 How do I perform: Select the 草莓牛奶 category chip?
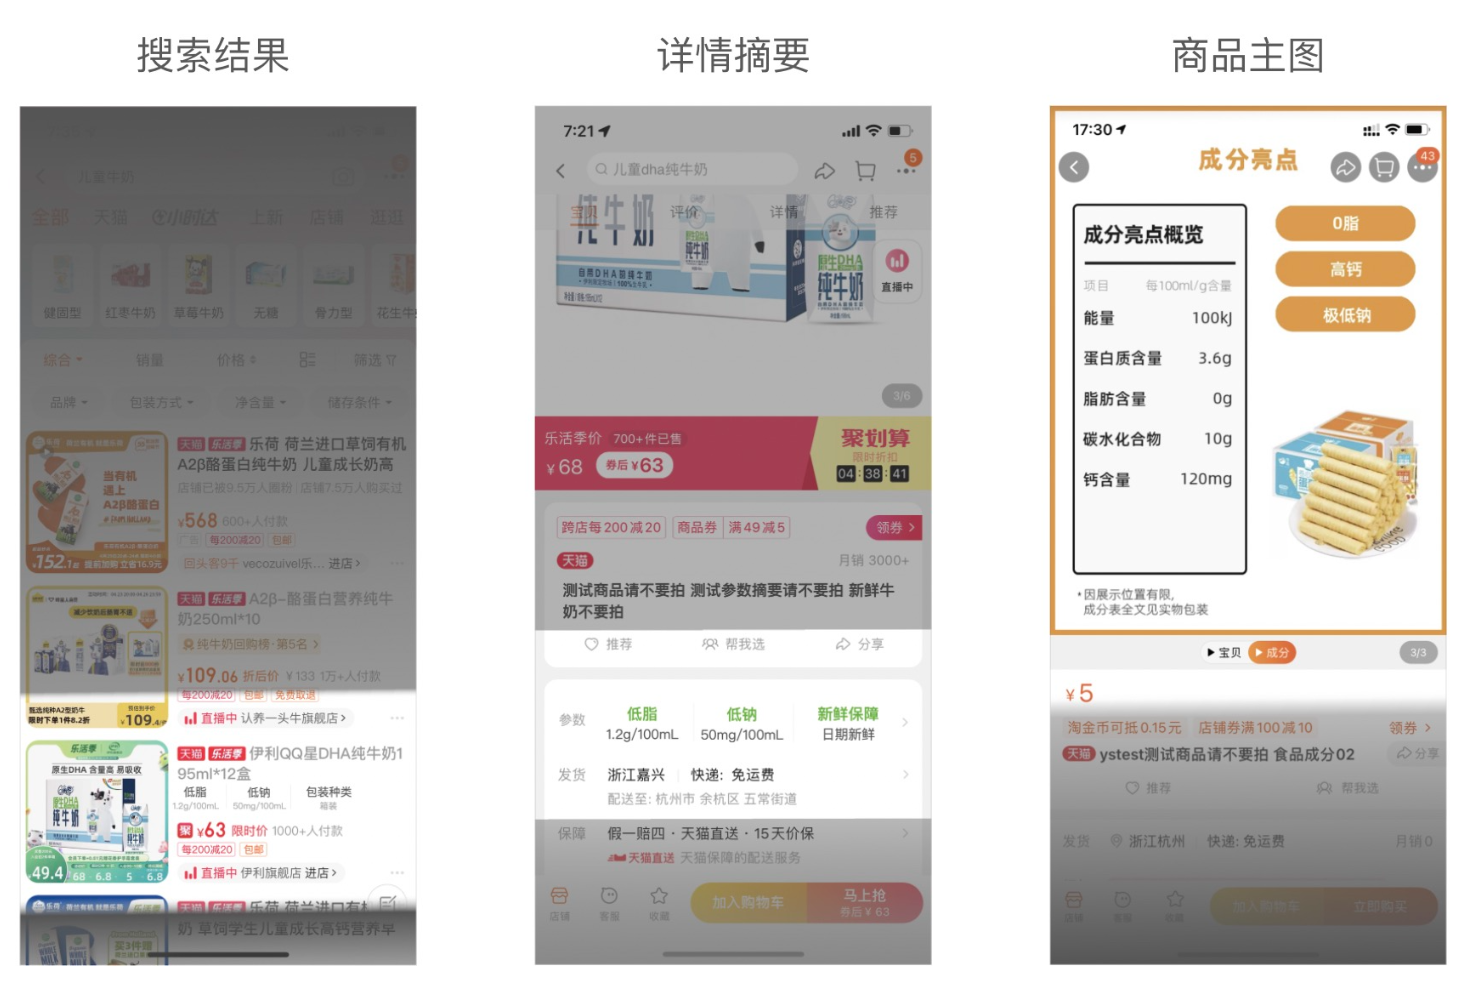[x=198, y=286]
